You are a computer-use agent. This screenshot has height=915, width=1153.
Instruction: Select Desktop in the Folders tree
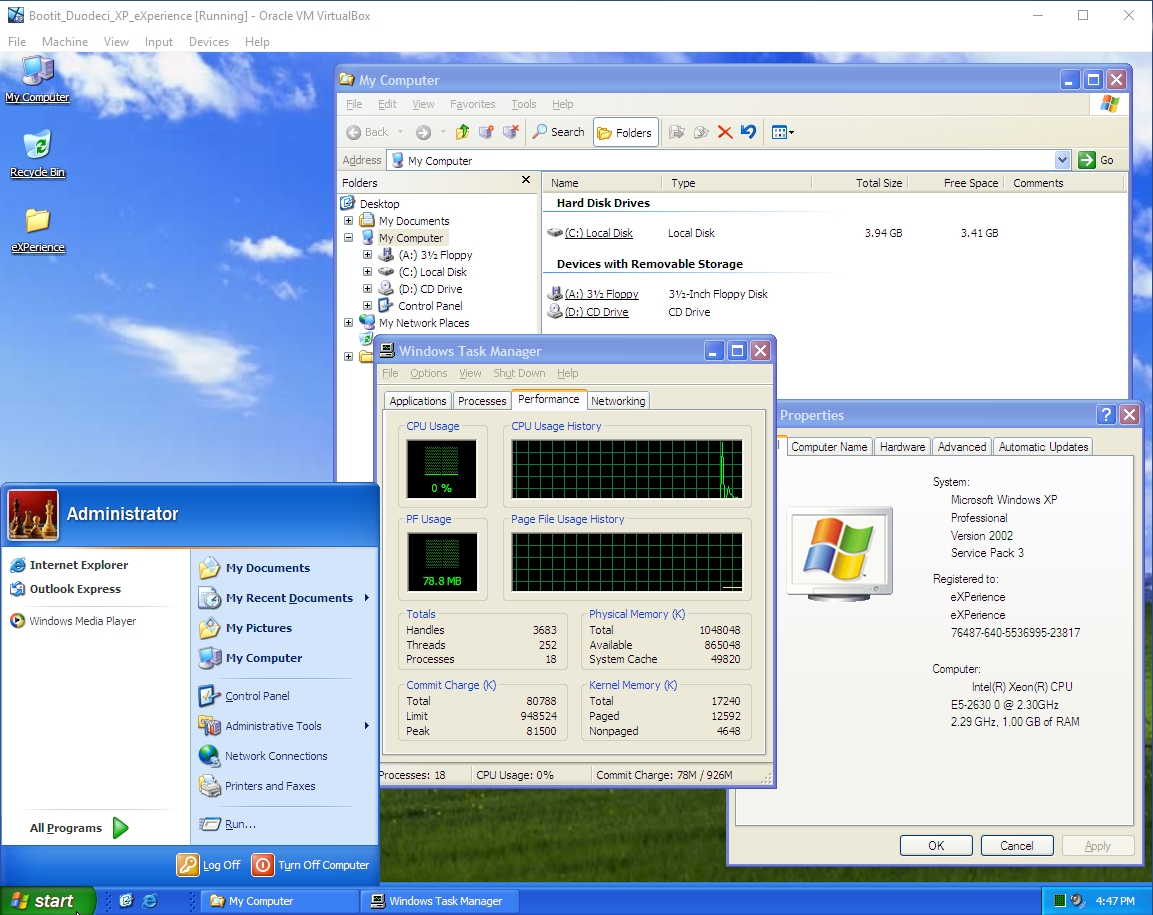(x=379, y=204)
